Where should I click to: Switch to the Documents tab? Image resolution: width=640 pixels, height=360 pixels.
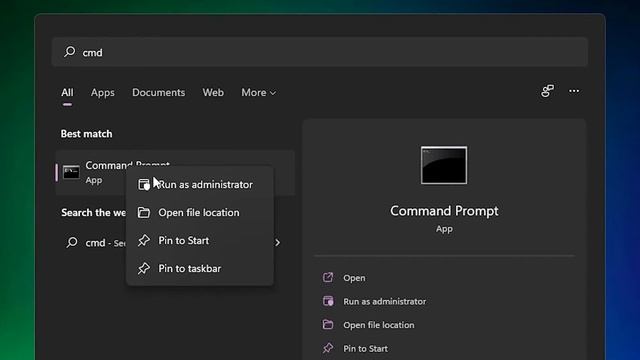(x=158, y=93)
